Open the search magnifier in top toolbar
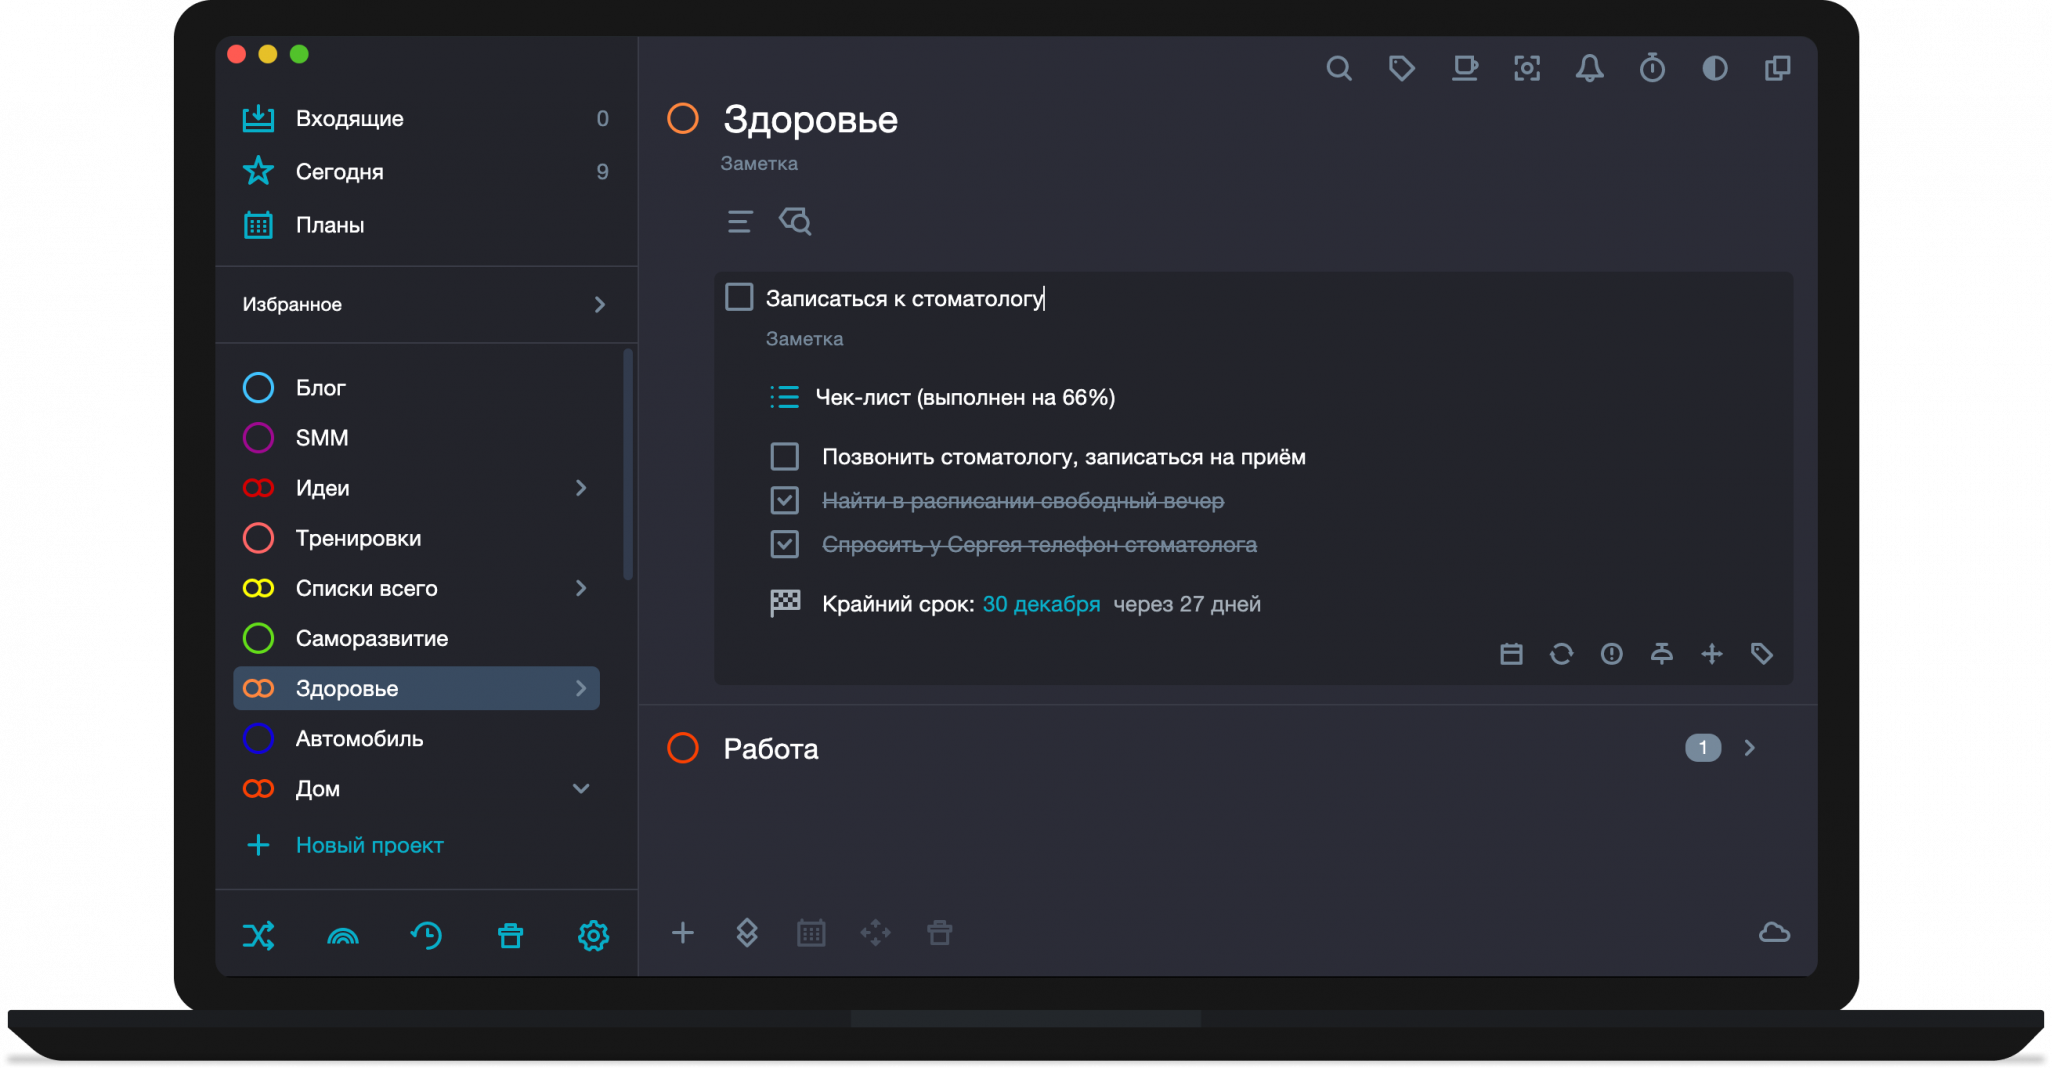2052x1068 pixels. tap(1339, 68)
